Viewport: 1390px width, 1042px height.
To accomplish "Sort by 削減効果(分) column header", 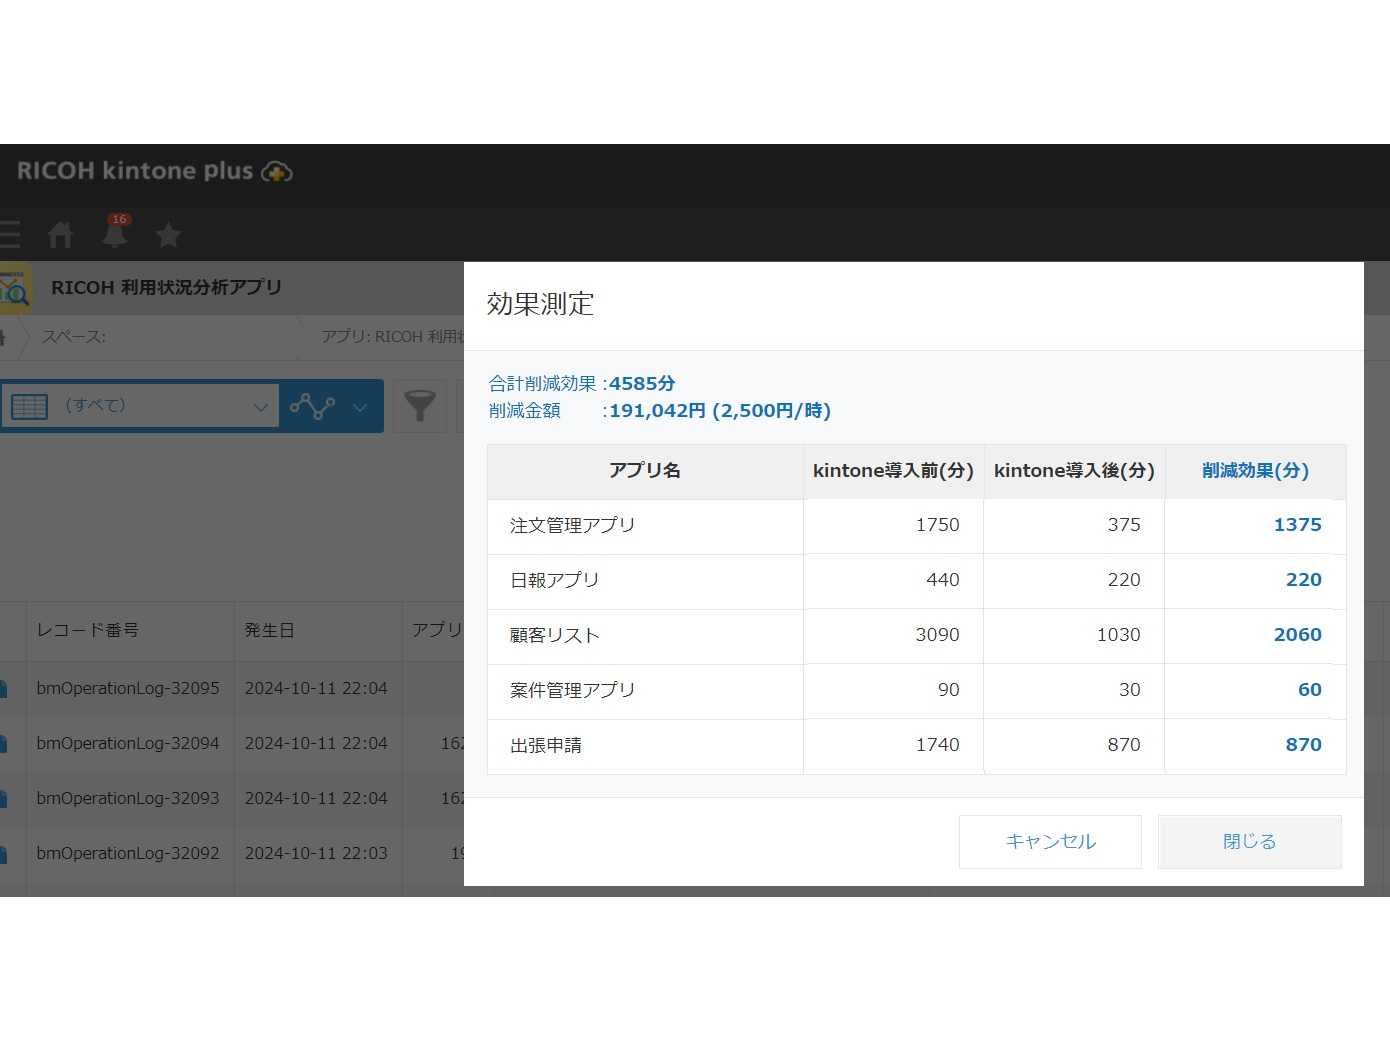I will point(1255,470).
